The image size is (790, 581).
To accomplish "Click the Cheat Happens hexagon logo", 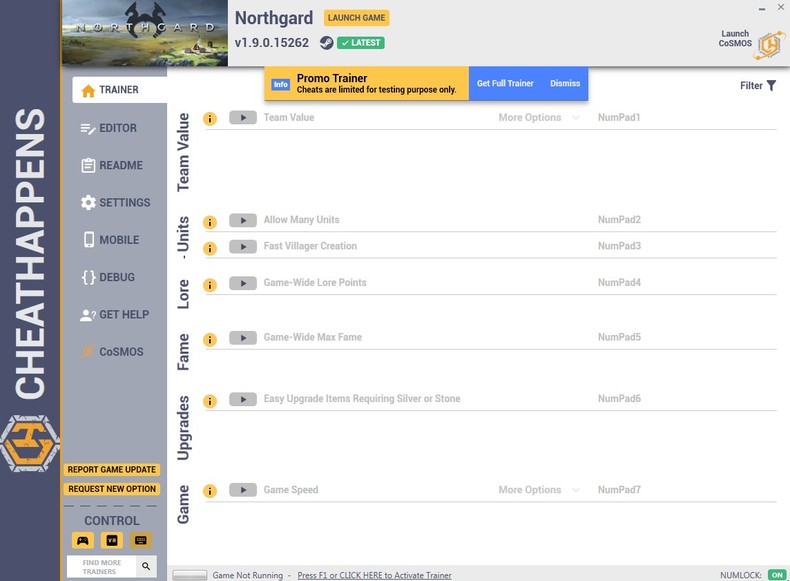I will 30,443.
